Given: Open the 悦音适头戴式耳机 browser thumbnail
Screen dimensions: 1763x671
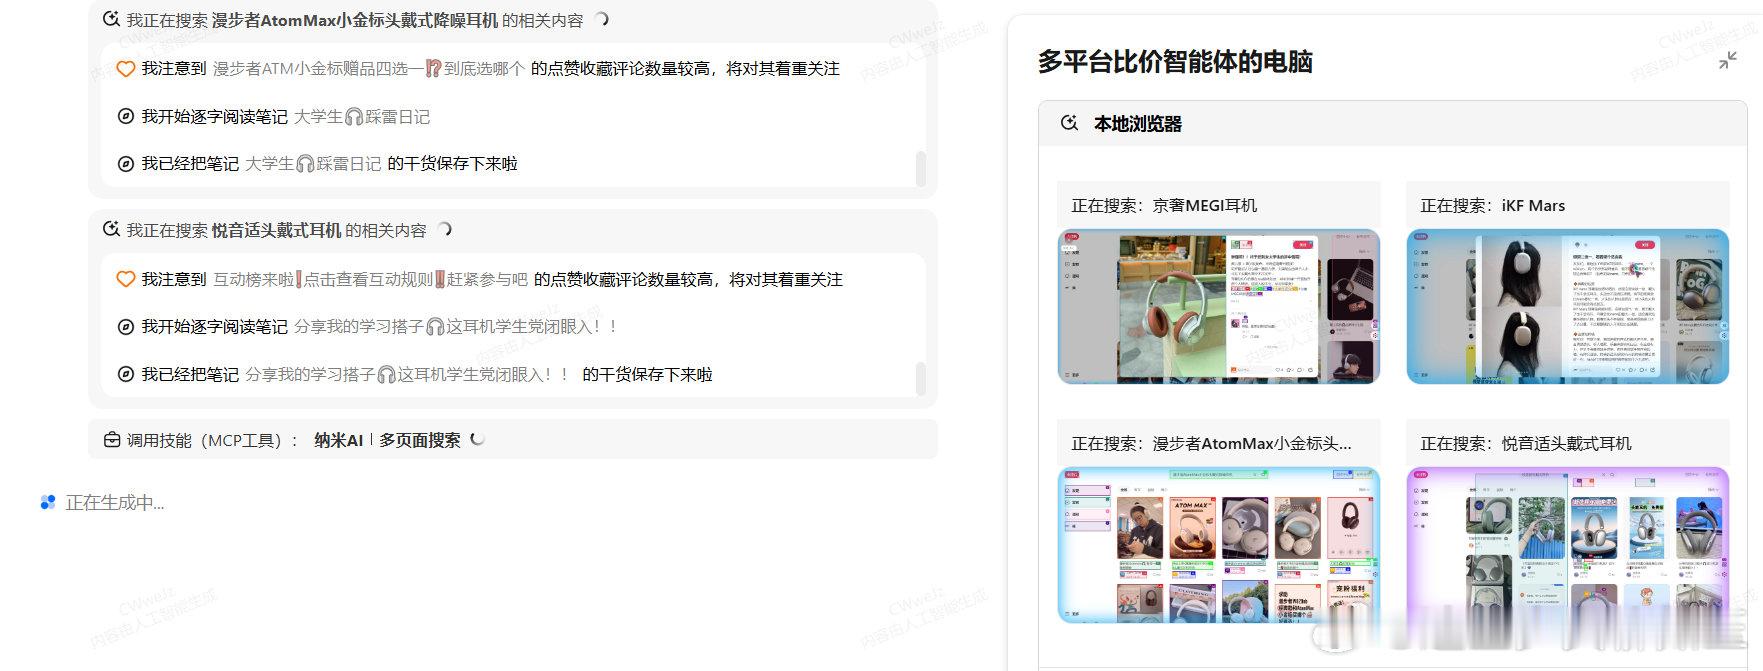Looking at the screenshot, I should (1567, 545).
